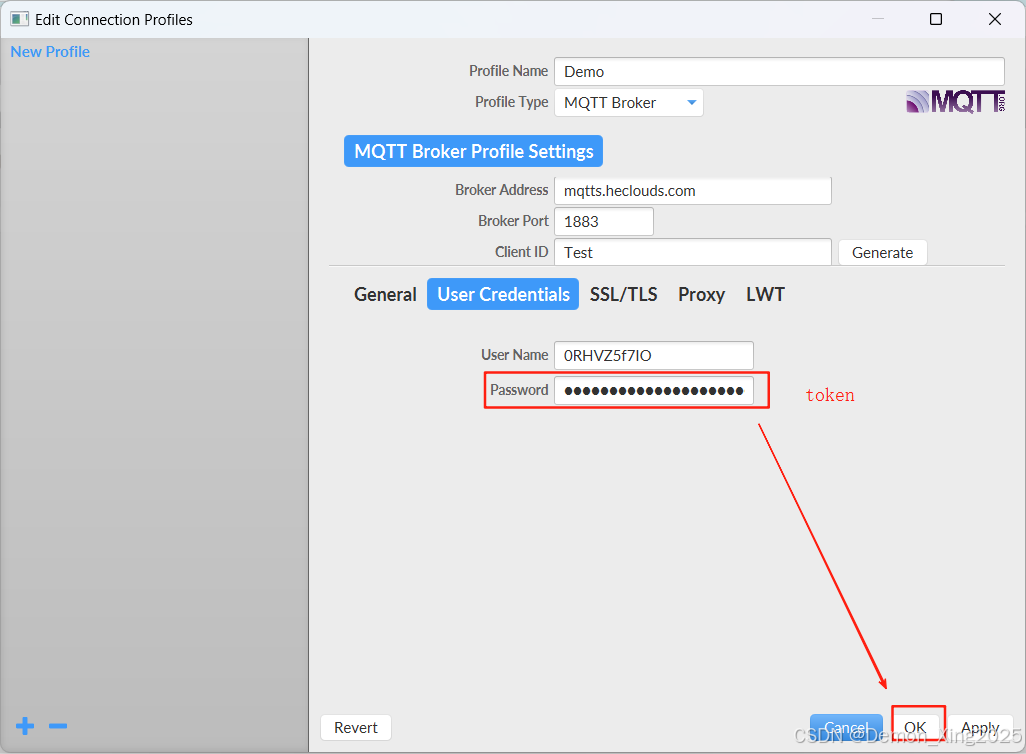Image resolution: width=1026 pixels, height=754 pixels.
Task: Edit the Client ID field containing Test
Action: [693, 252]
